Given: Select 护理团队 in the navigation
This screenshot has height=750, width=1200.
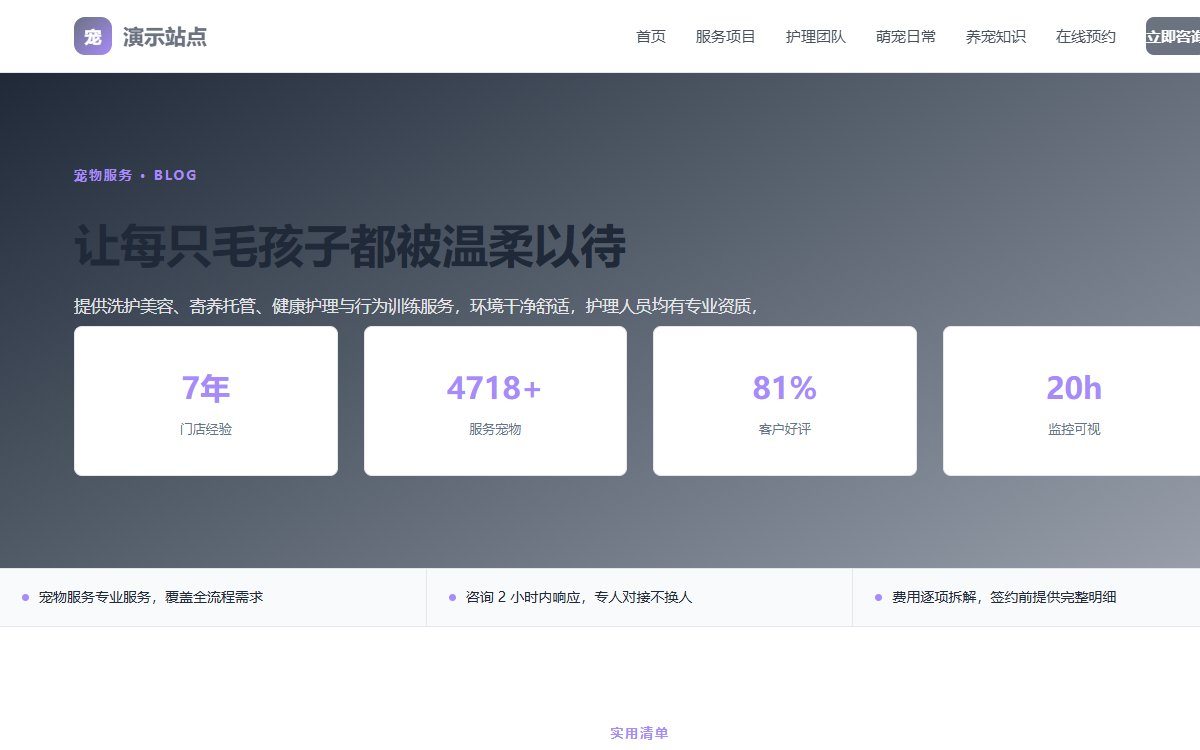Looking at the screenshot, I should click(x=816, y=37).
